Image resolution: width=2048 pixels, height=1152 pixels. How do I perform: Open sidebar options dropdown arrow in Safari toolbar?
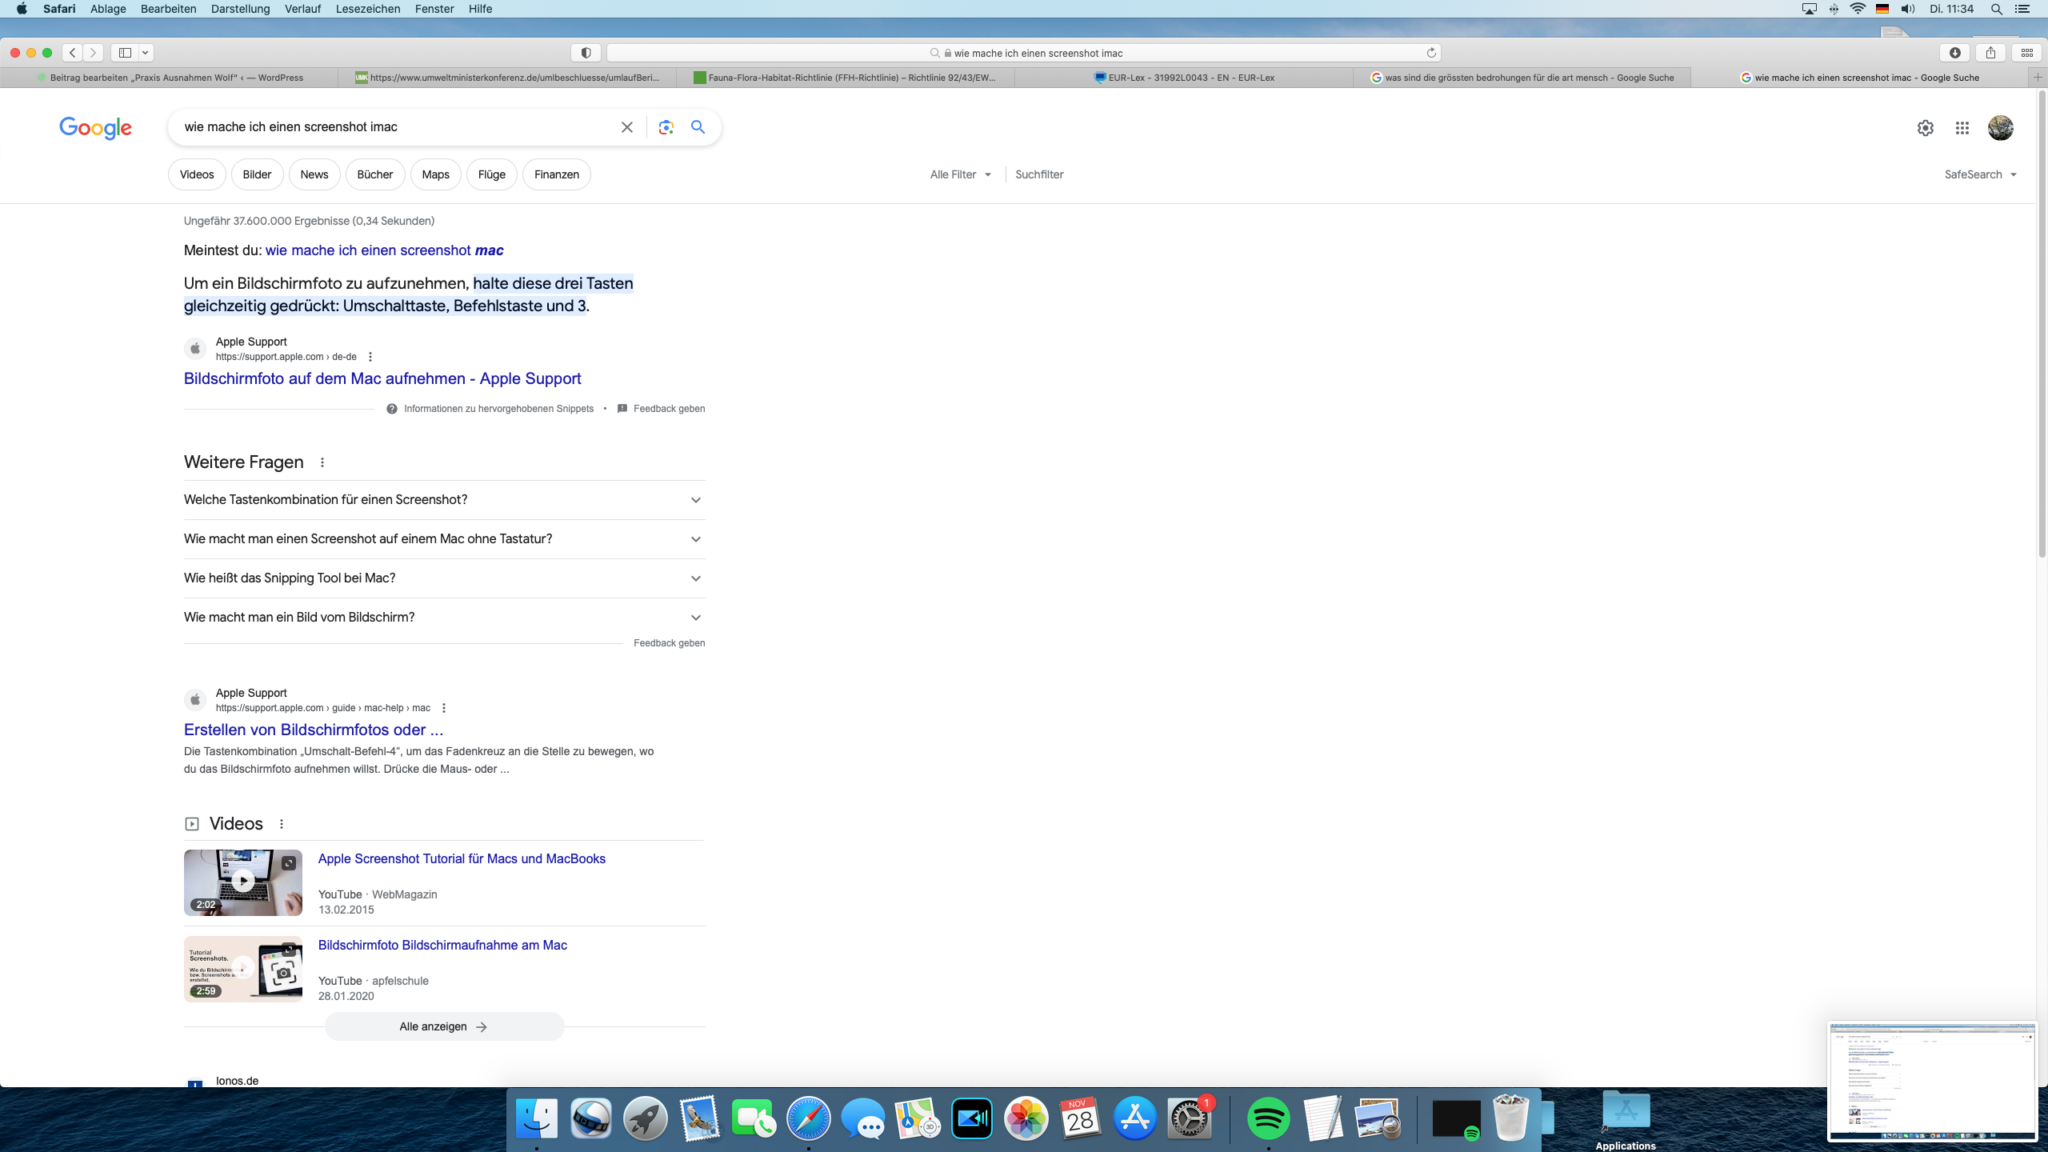point(145,53)
